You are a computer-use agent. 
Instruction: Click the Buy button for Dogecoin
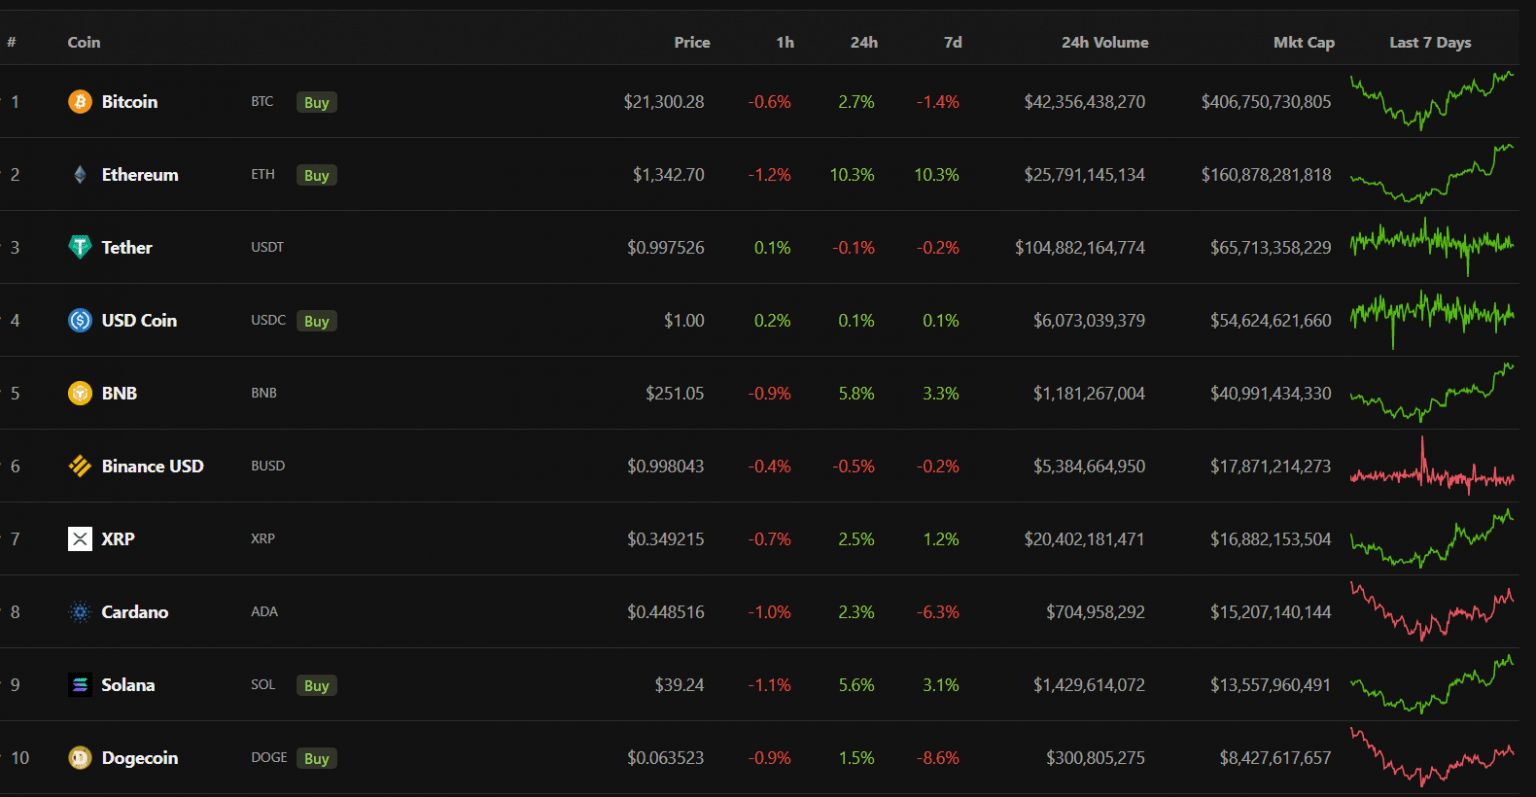tap(317, 758)
